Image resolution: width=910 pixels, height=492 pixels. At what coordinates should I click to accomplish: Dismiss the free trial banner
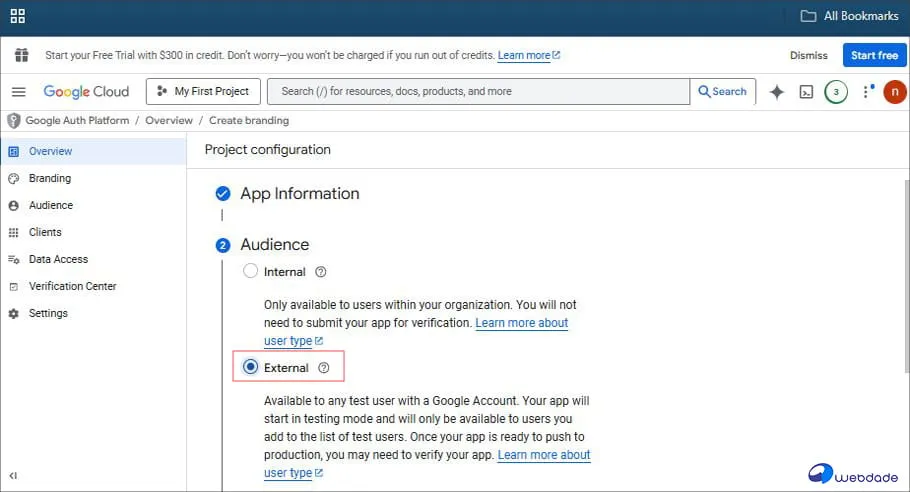click(x=808, y=56)
